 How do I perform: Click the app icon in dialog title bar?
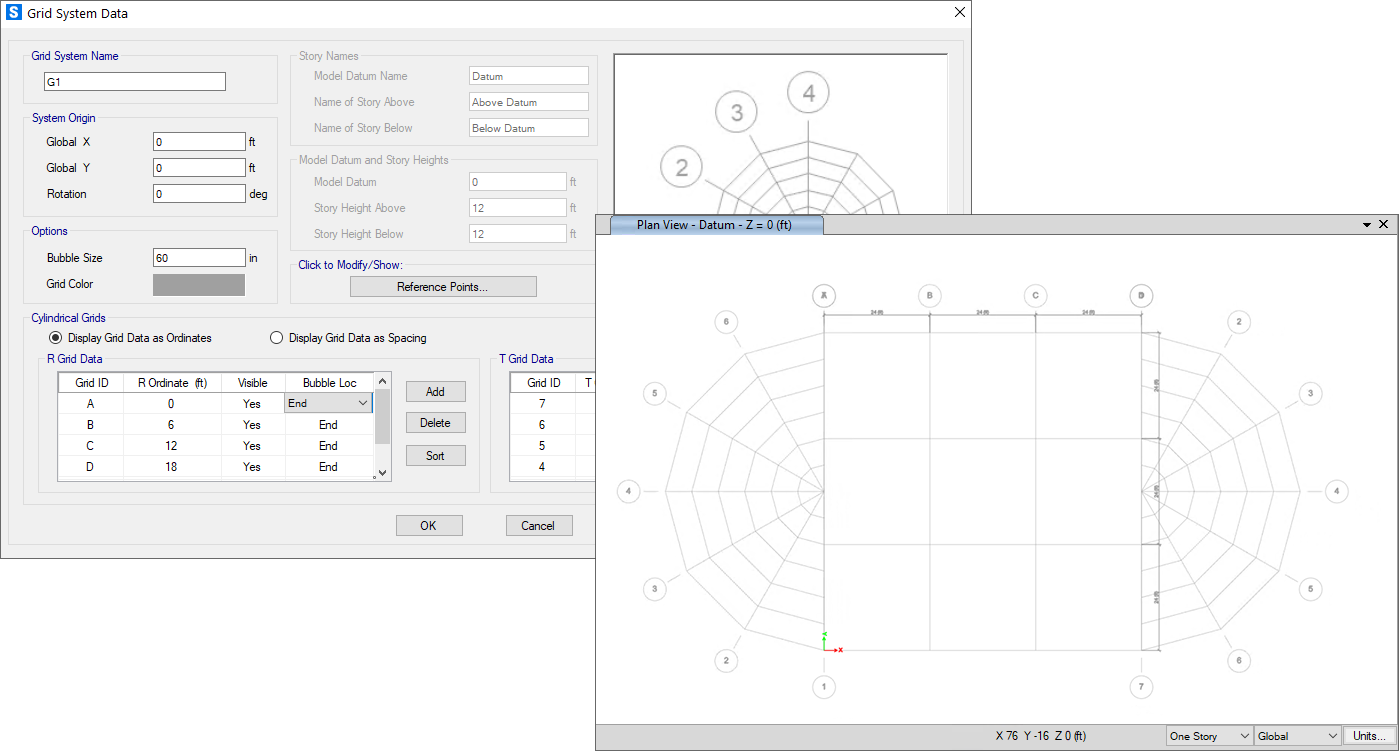pyautogui.click(x=14, y=13)
